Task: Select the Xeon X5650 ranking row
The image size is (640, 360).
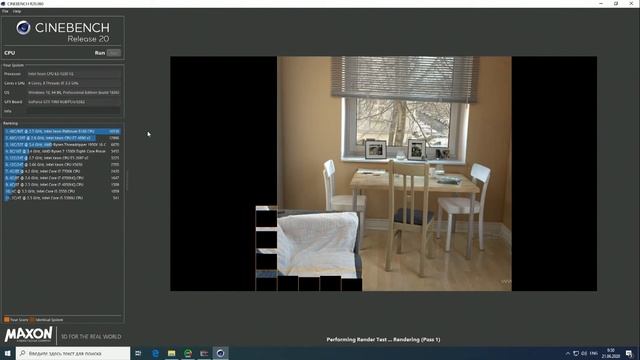Action: [x=62, y=164]
